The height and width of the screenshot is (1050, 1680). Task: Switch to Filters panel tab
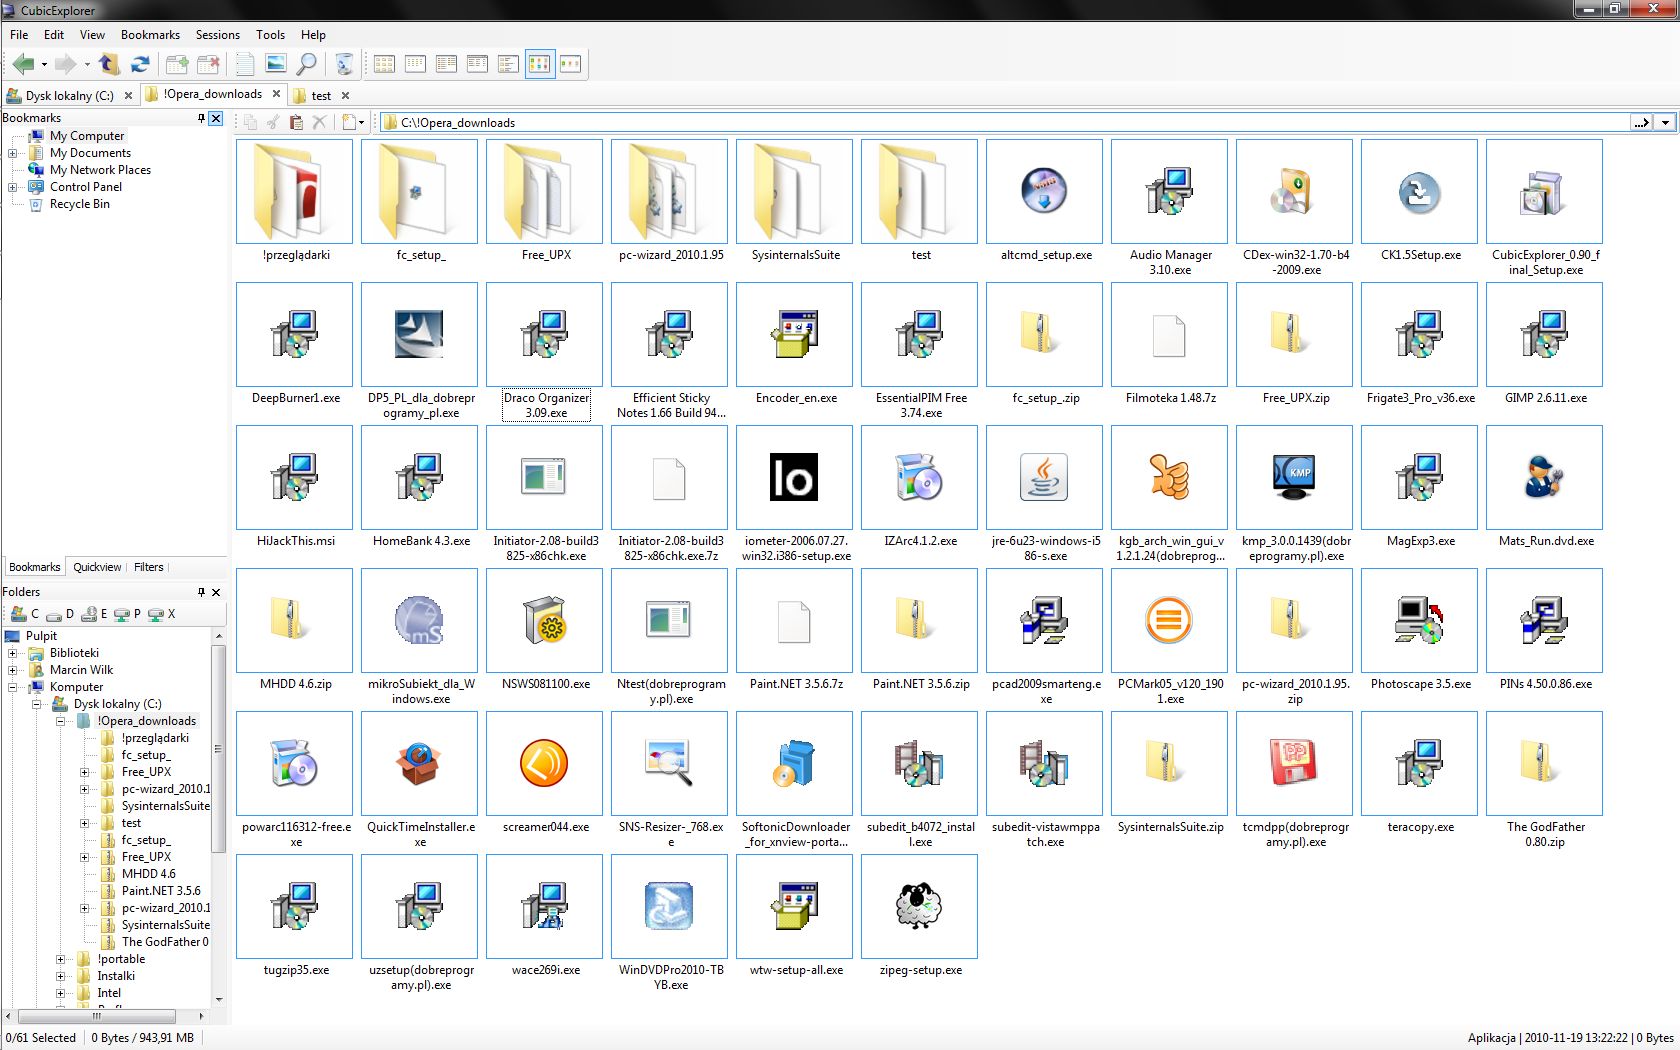coord(148,567)
